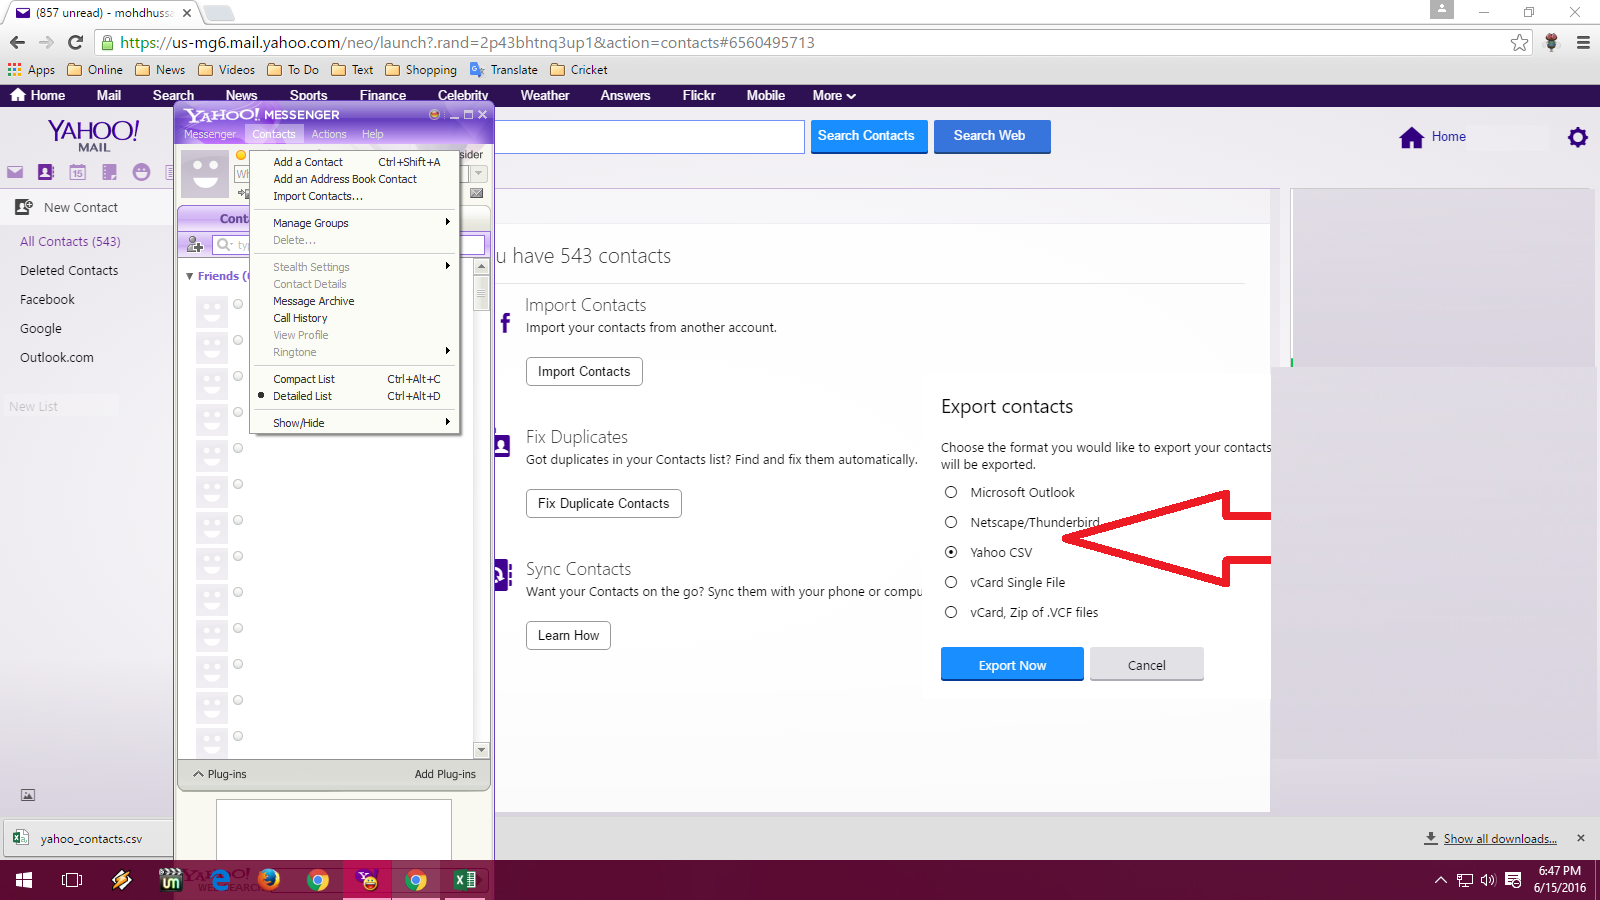Click Cancel in Export contacts dialog
The image size is (1600, 900).
pos(1147,665)
